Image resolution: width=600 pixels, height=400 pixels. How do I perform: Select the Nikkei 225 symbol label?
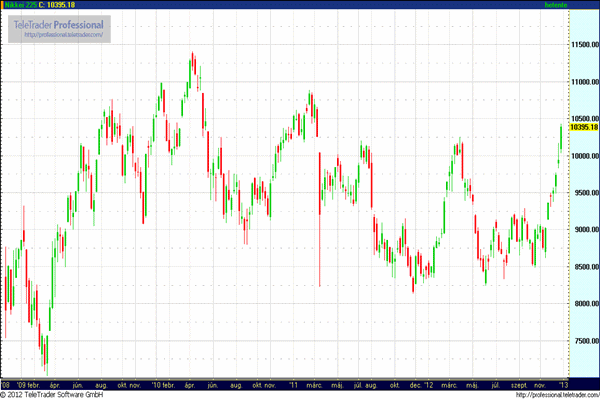point(18,5)
